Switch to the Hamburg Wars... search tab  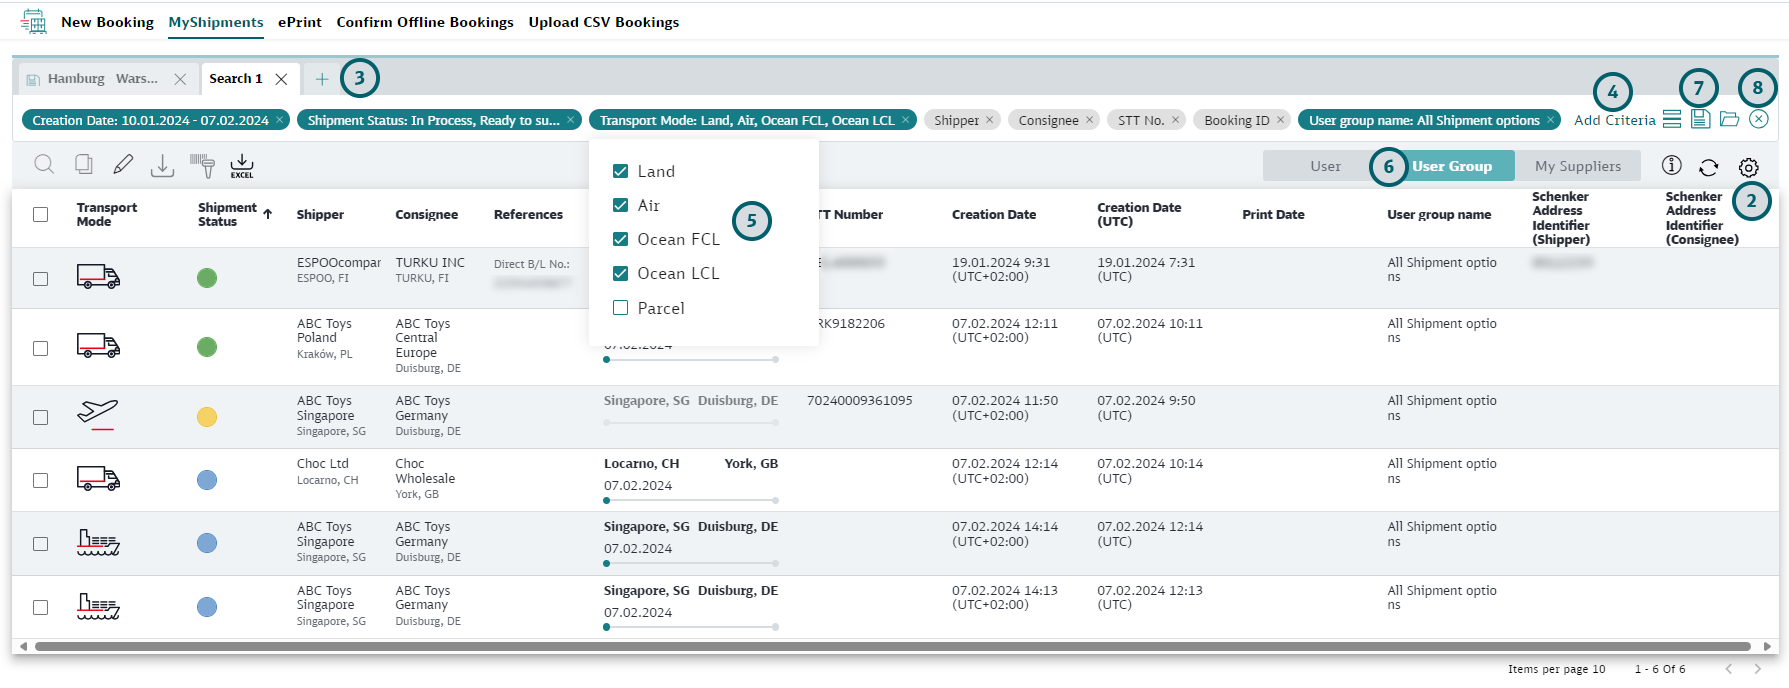[x=102, y=79]
